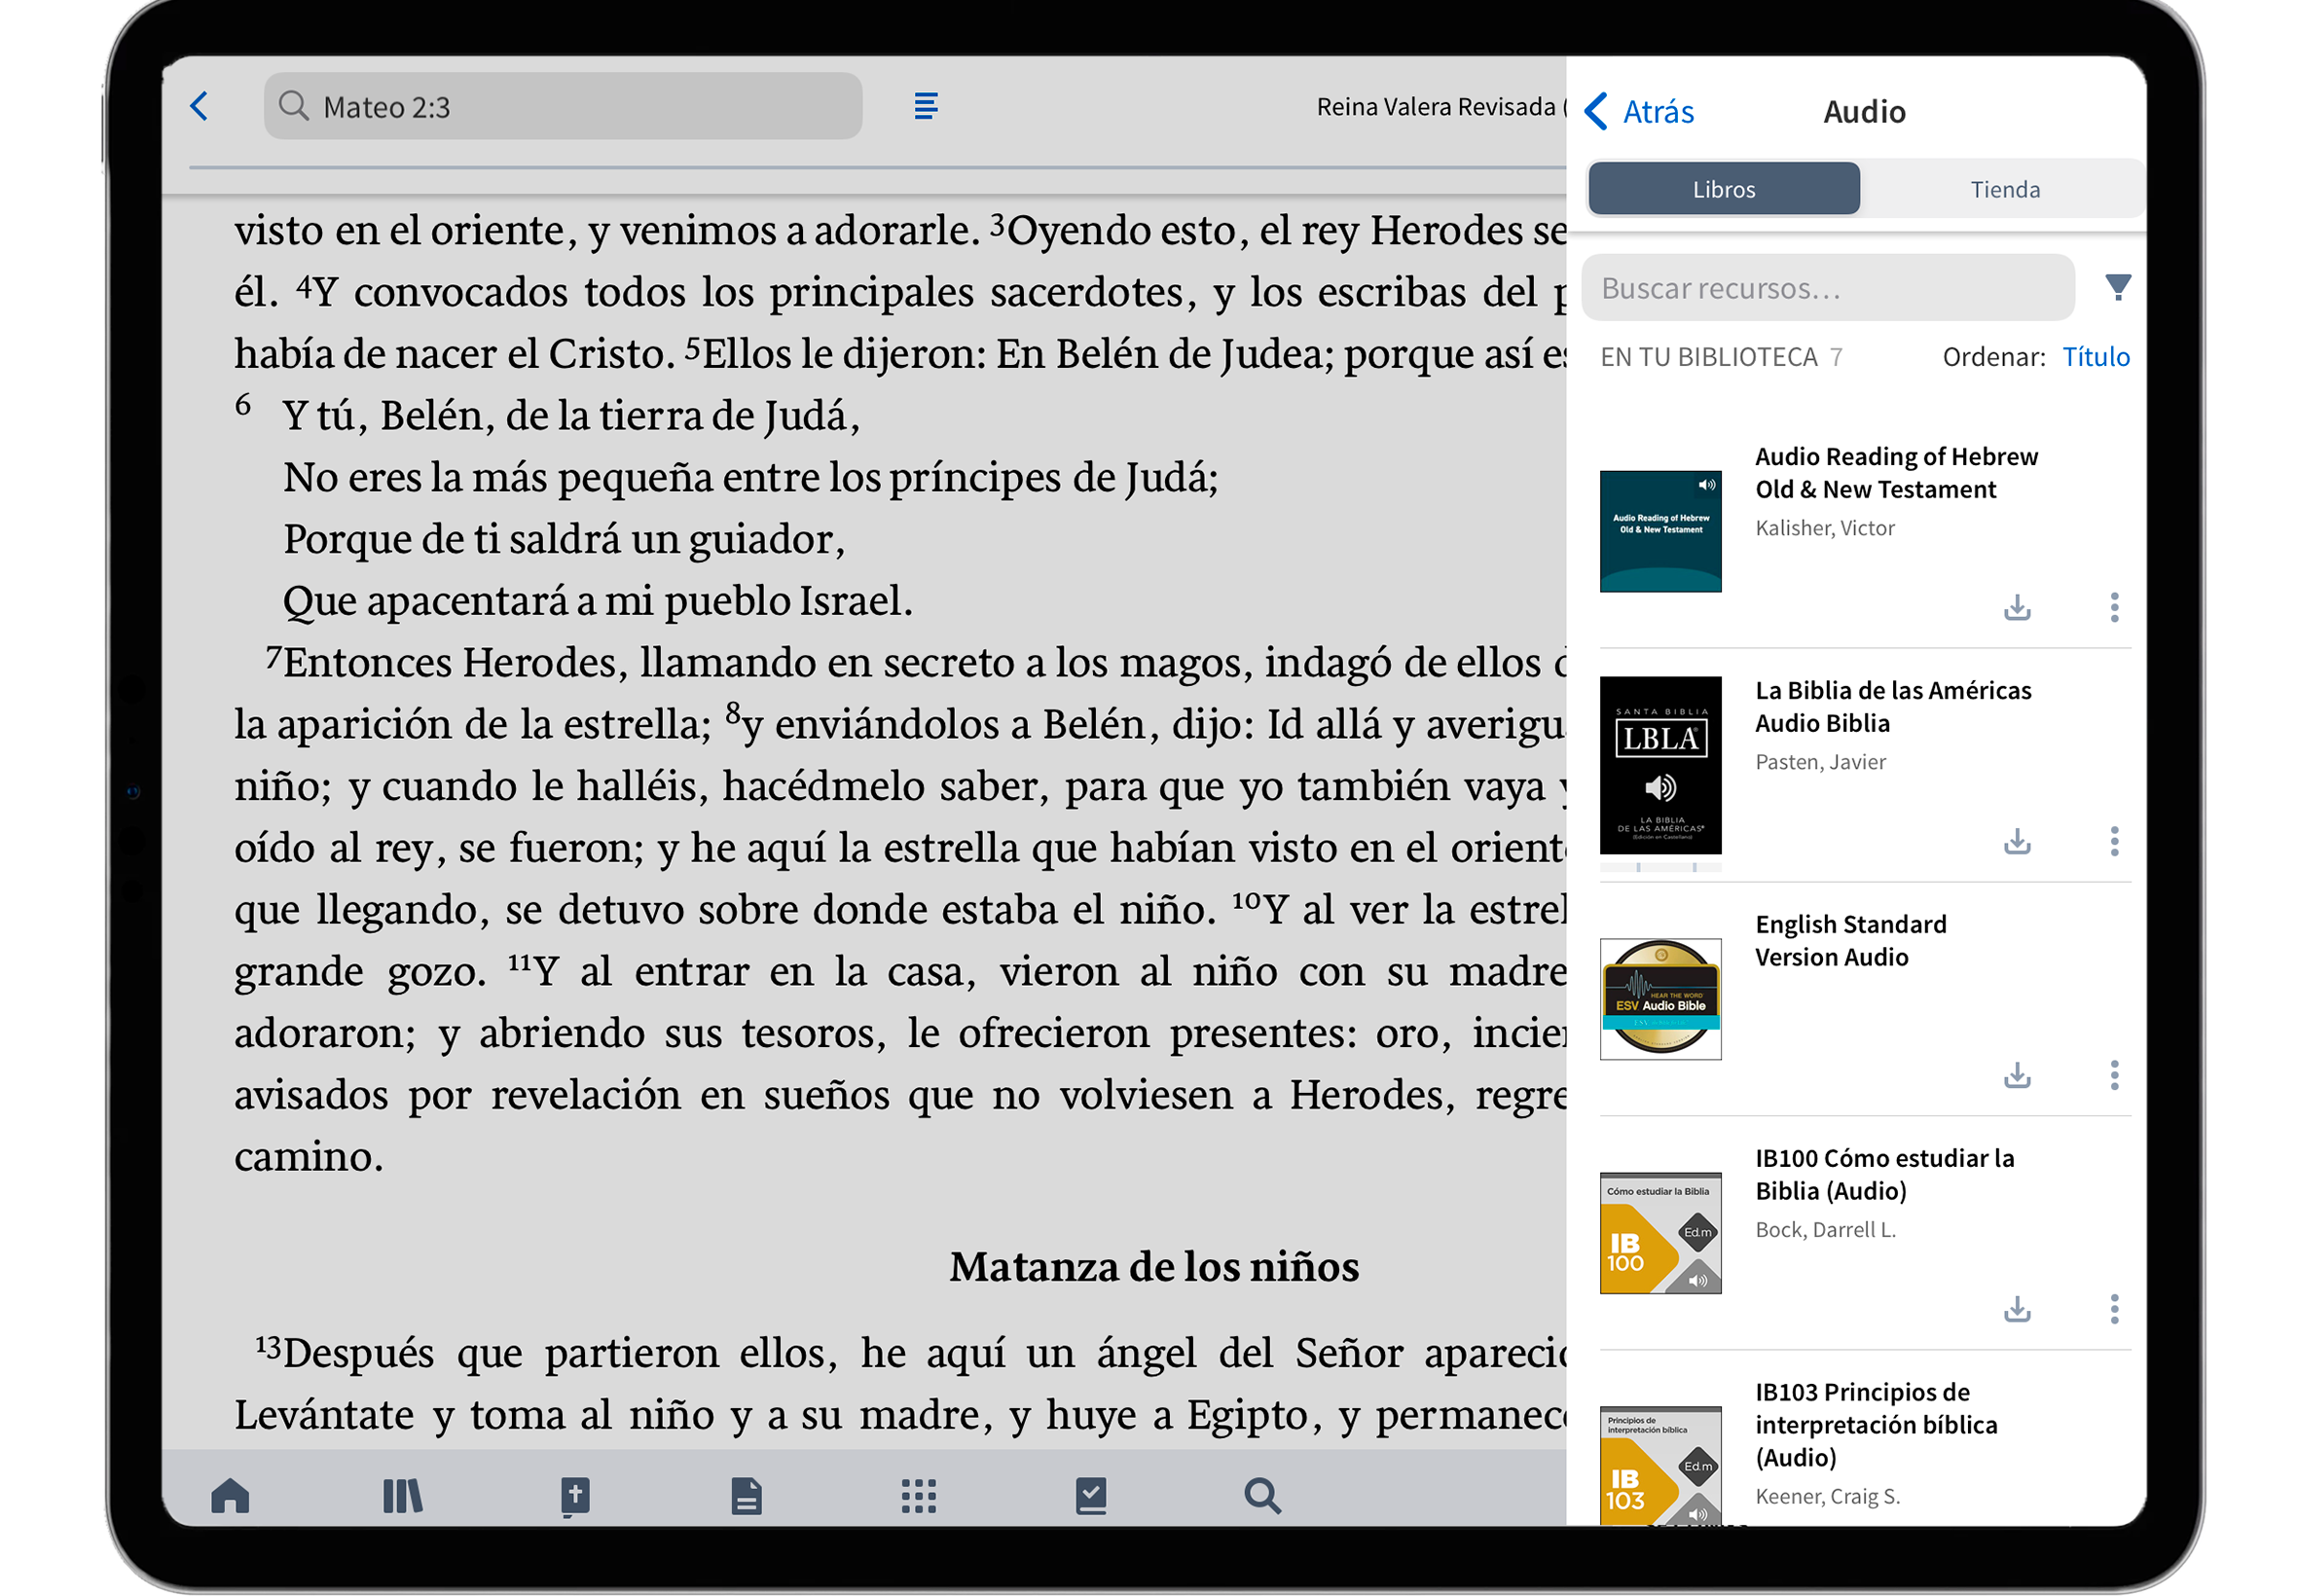2297x1596 pixels.
Task: Download IB100 Cómo estudiar la Biblia
Action: pos(2016,1310)
